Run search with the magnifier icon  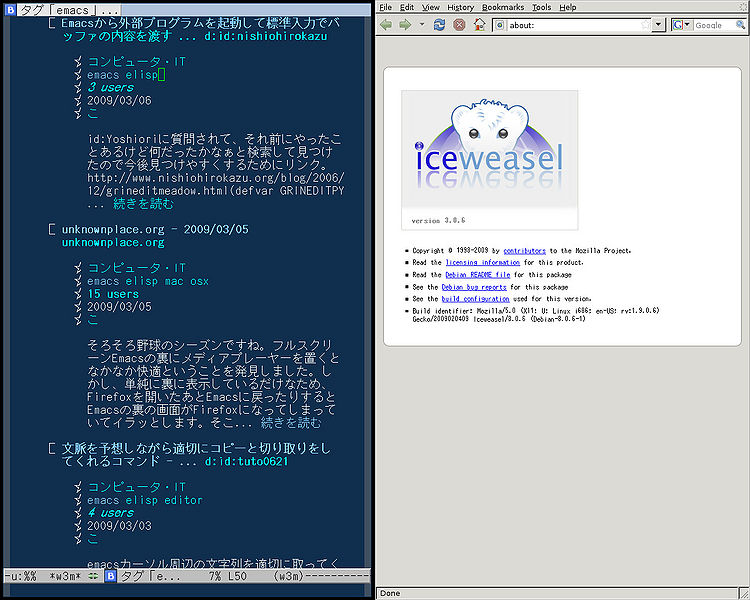click(x=740, y=25)
